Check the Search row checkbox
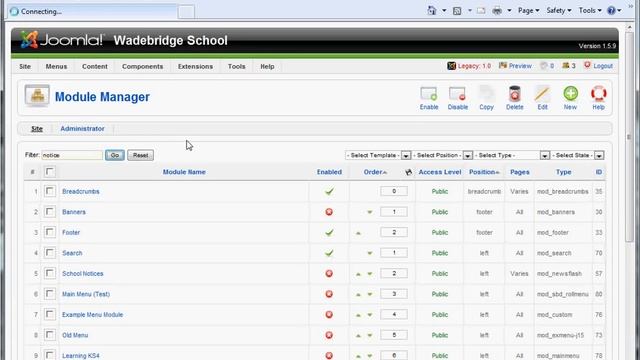Screen dimensions: 640x360 pyautogui.click(x=49, y=253)
